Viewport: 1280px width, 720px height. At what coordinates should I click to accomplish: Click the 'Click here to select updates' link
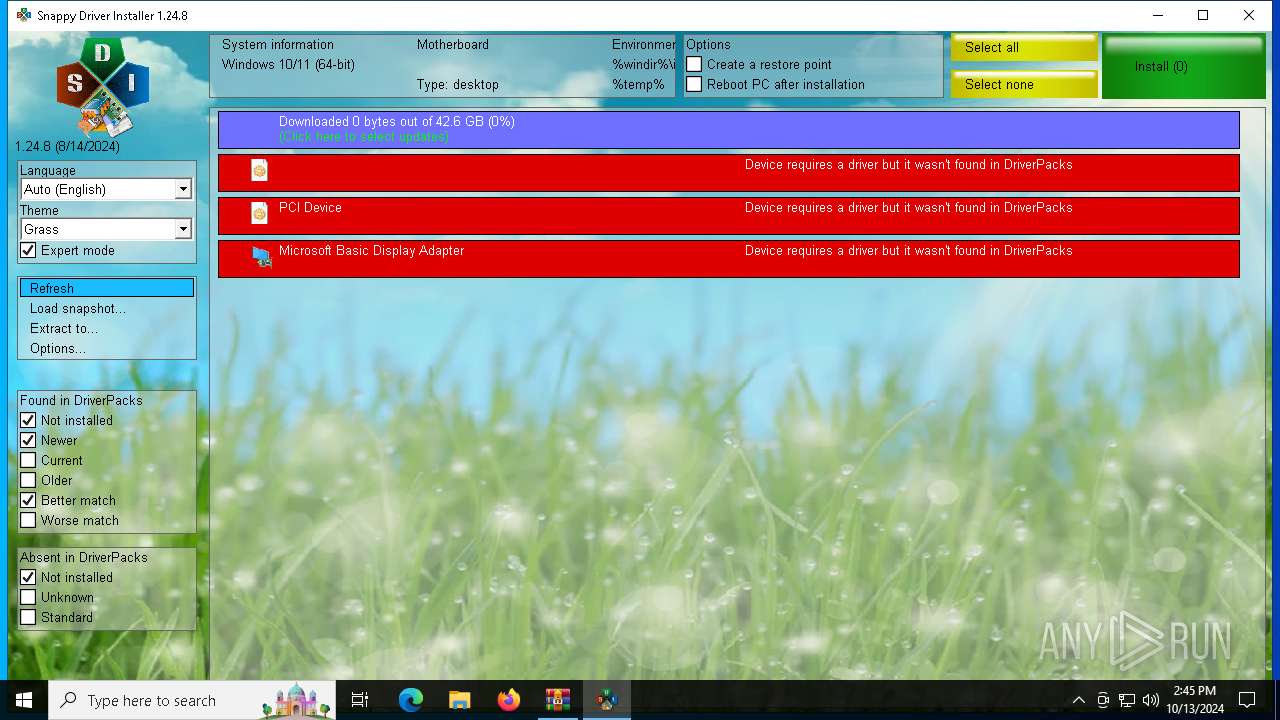pos(364,136)
